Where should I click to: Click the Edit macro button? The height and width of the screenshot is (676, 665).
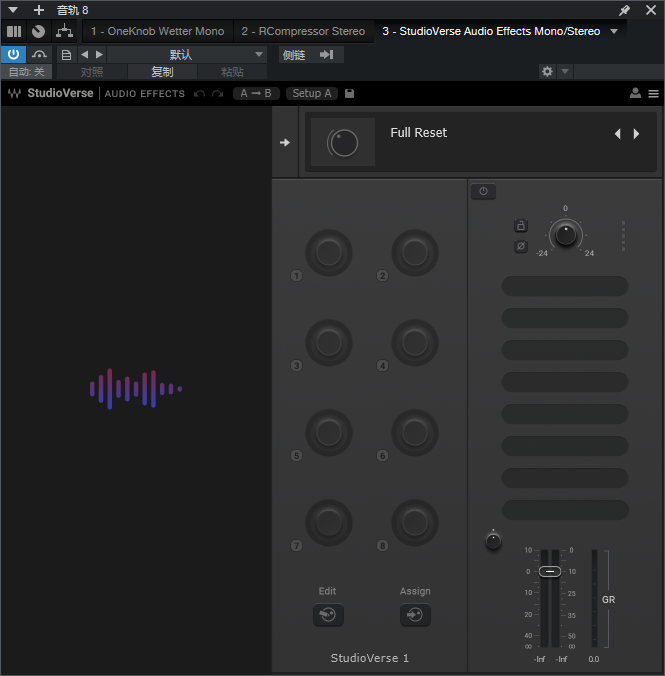[x=328, y=614]
